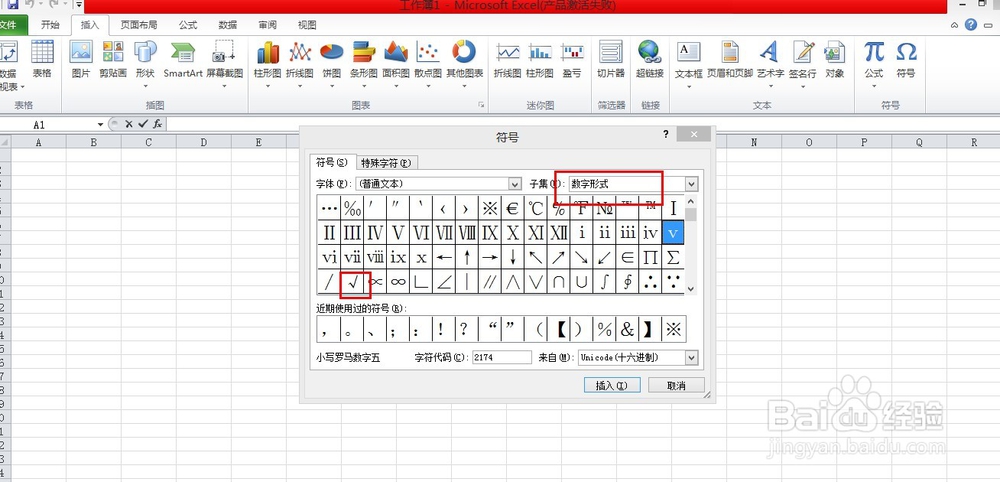Select the Σ summation symbol
1000x482 pixels.
673,258
